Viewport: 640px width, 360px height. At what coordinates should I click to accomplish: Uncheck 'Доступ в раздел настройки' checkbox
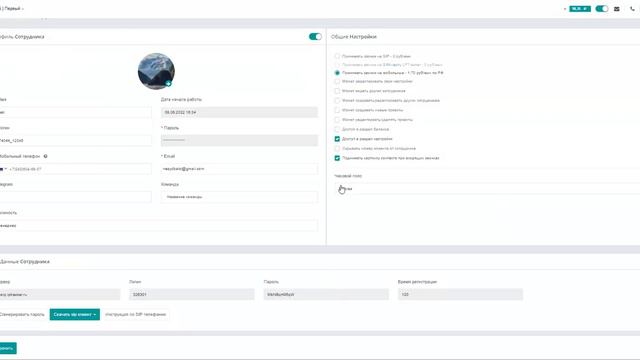(337, 139)
